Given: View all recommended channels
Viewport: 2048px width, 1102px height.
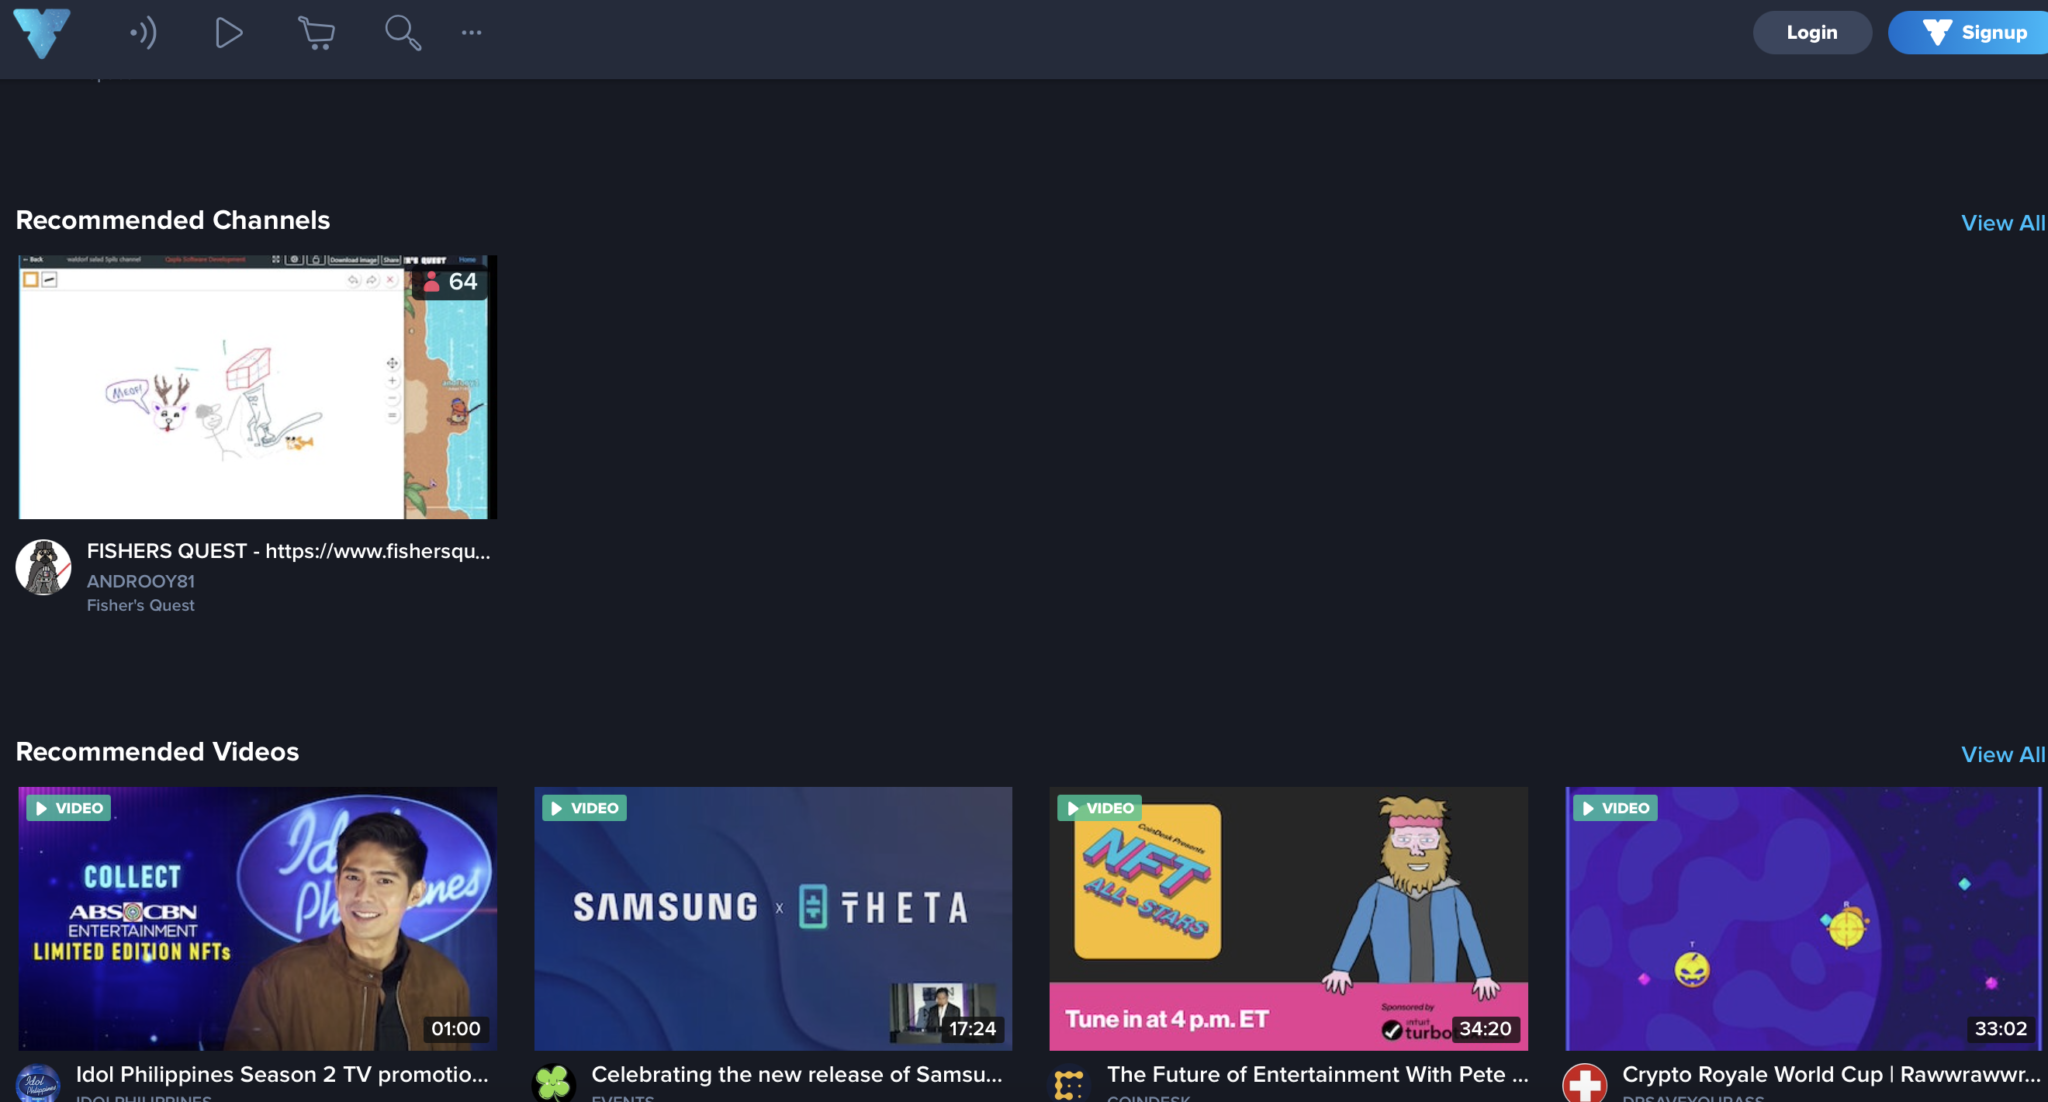Looking at the screenshot, I should (x=2002, y=223).
